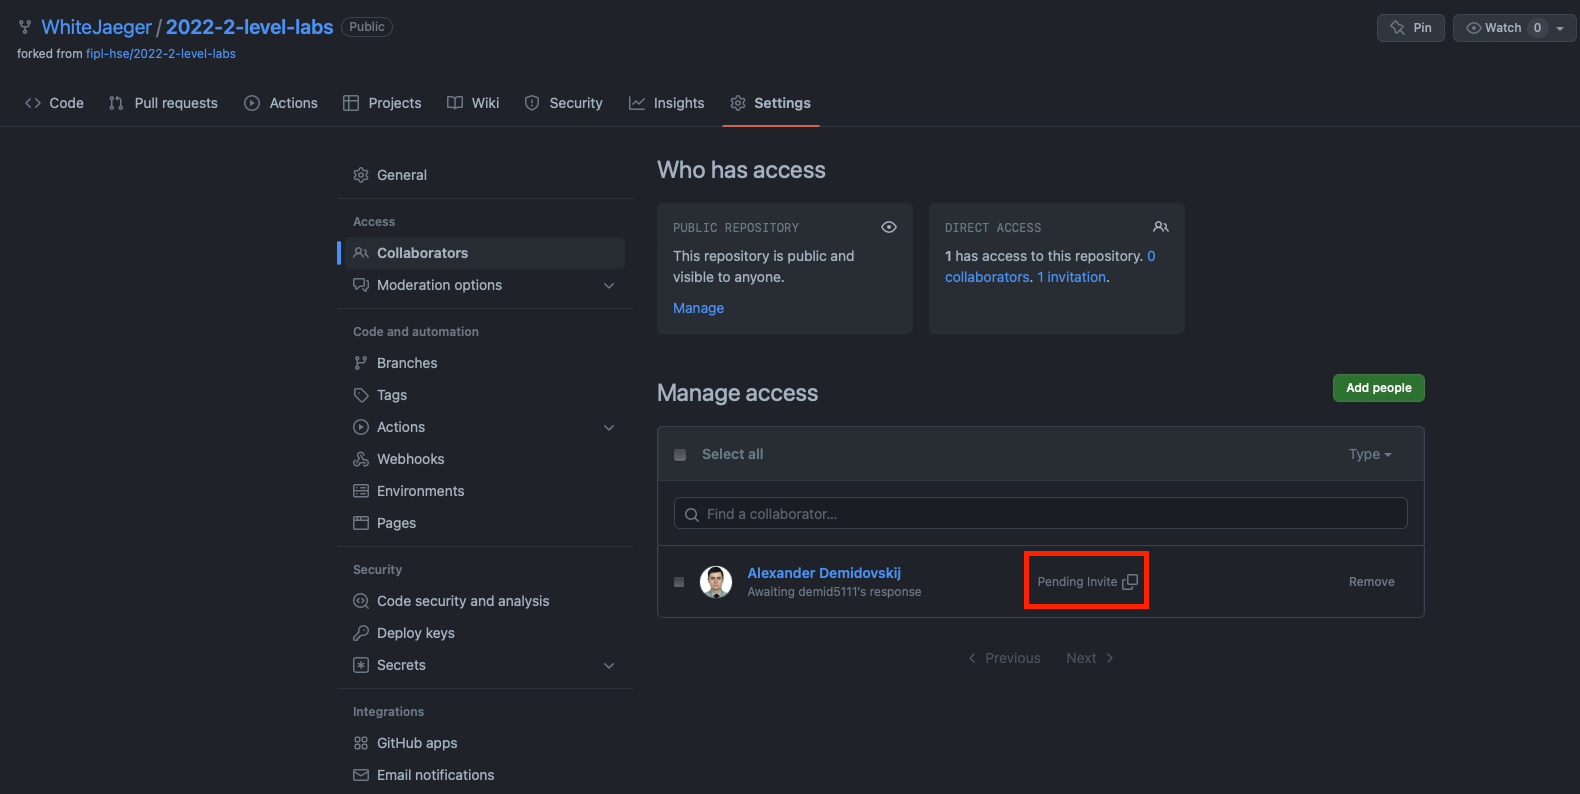
Task: Click the Add people button
Action: 1378,388
